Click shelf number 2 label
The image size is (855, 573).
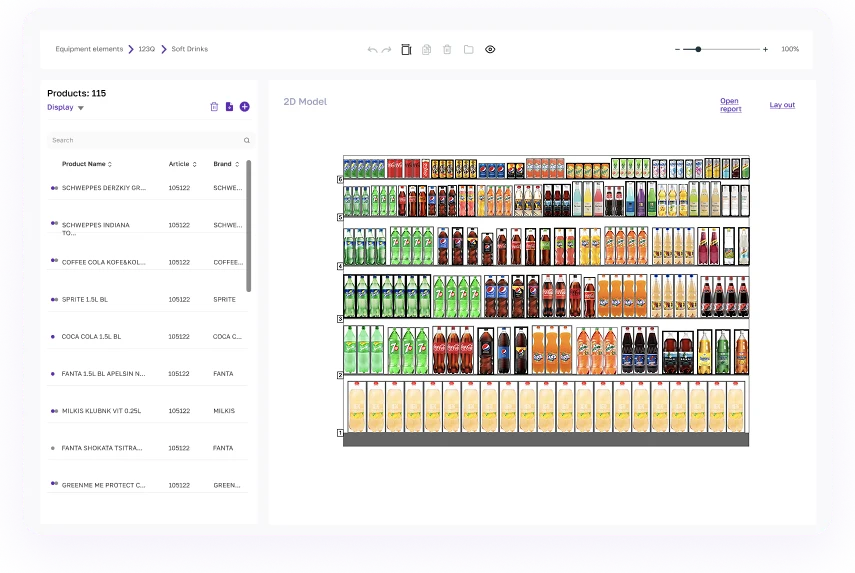340,375
